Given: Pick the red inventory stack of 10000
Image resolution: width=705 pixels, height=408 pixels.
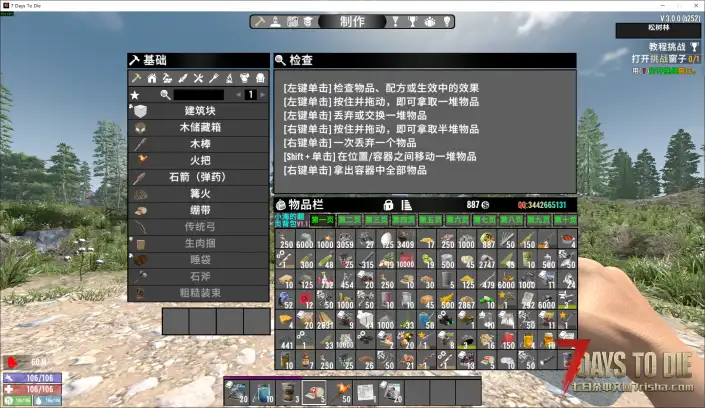Looking at the screenshot, I should click(x=406, y=260).
